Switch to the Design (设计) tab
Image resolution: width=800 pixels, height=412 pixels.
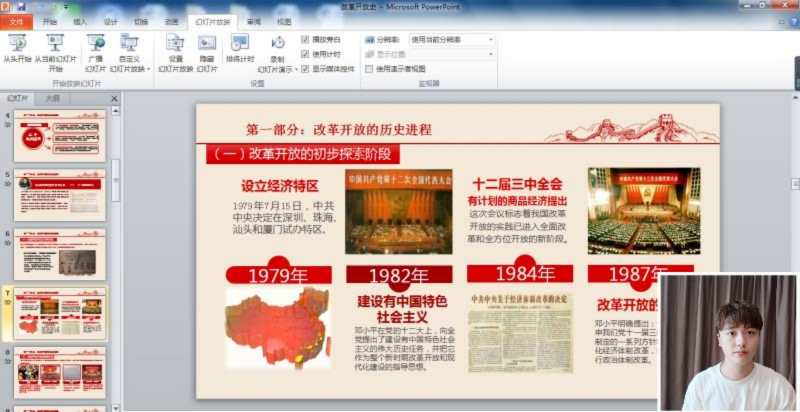point(111,22)
